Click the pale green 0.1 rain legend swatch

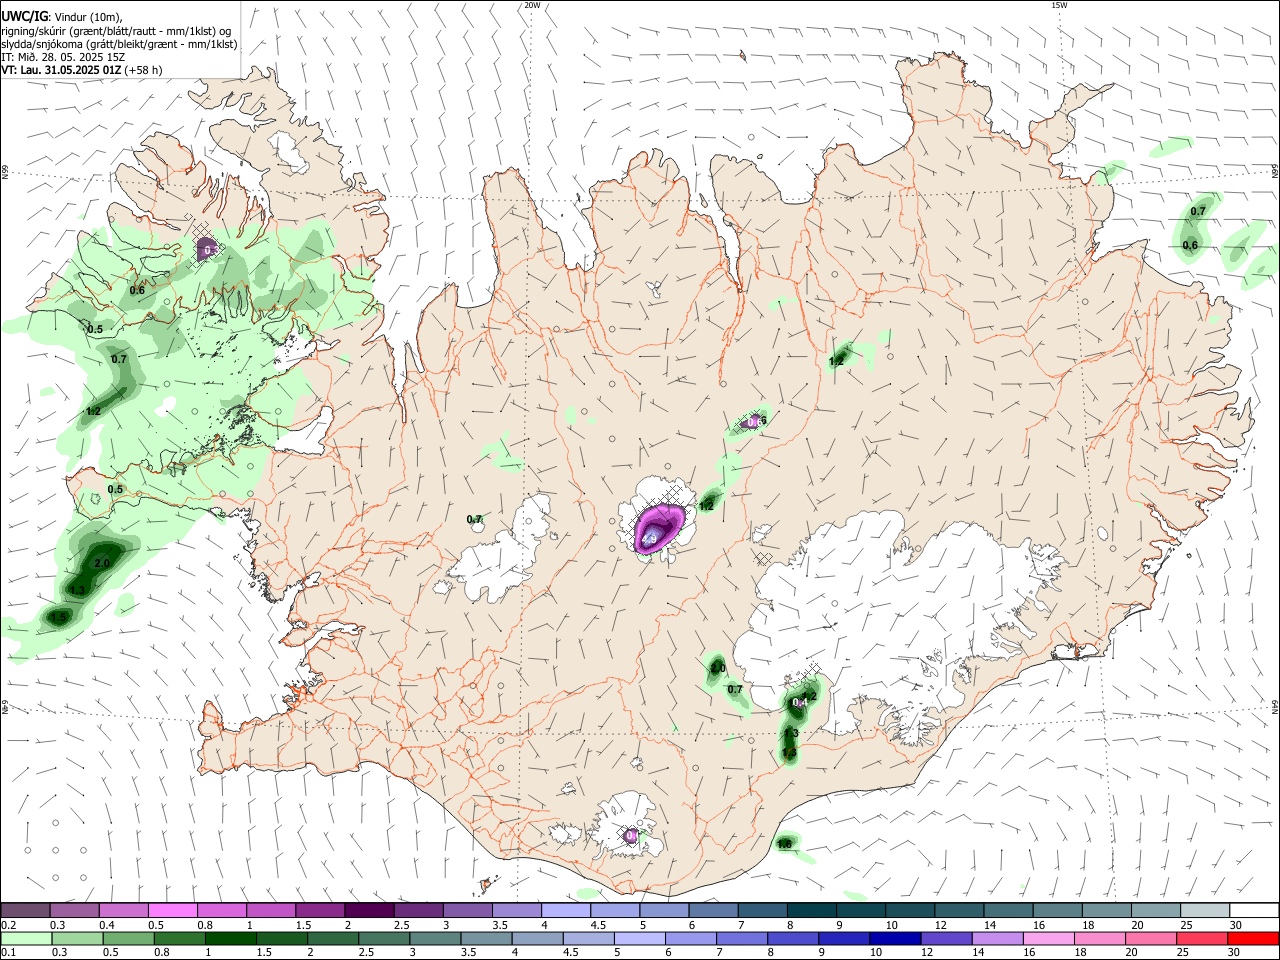(x=26, y=939)
